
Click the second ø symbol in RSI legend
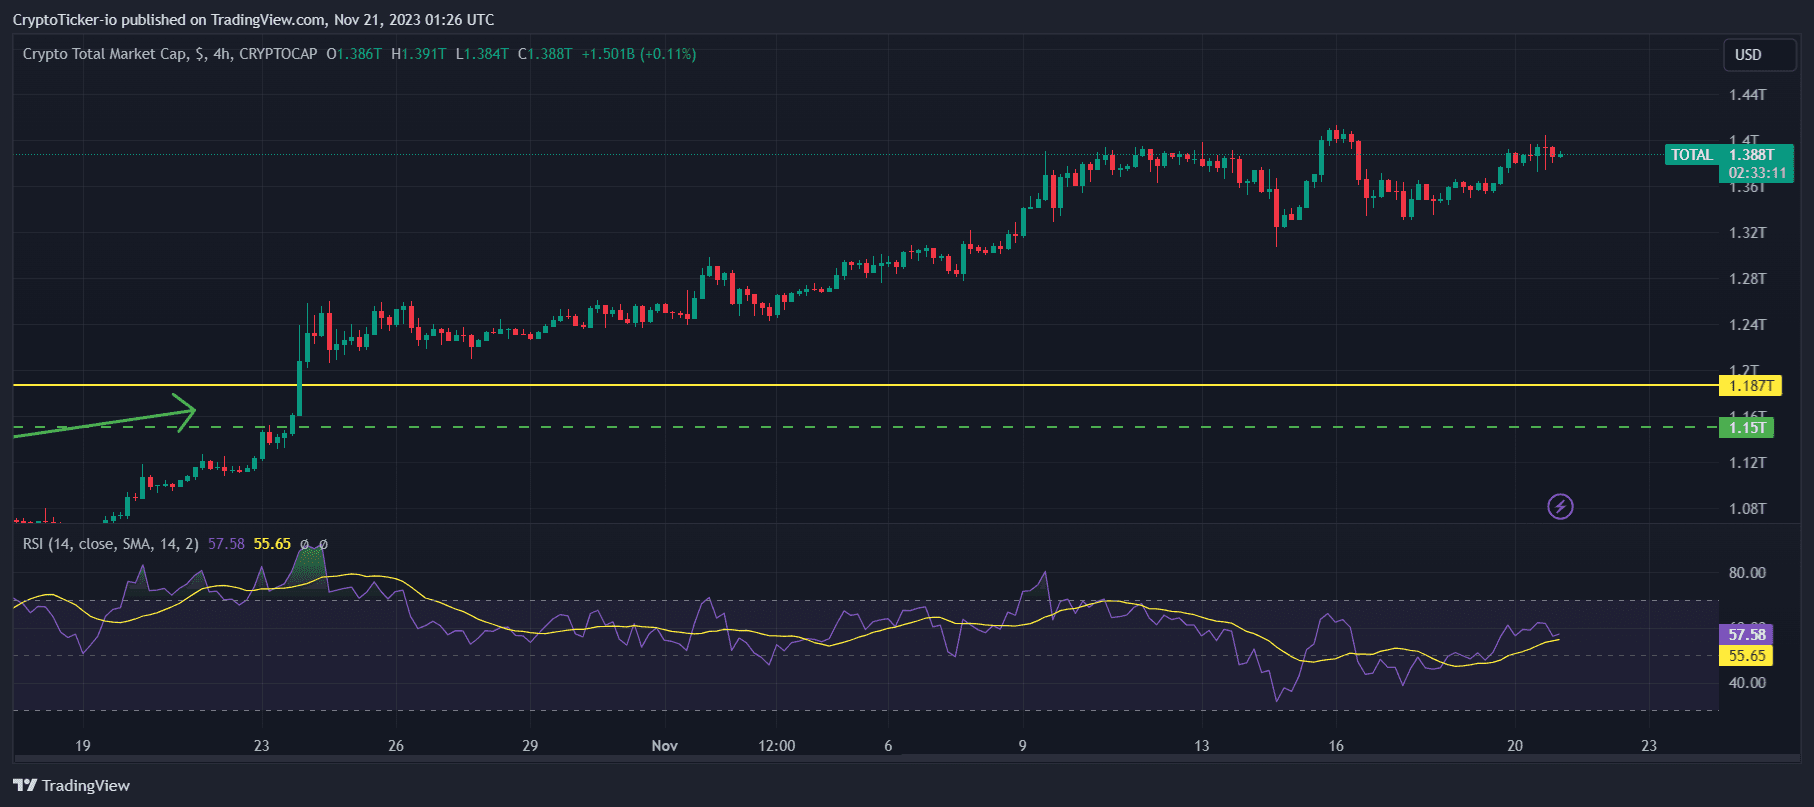coord(323,544)
